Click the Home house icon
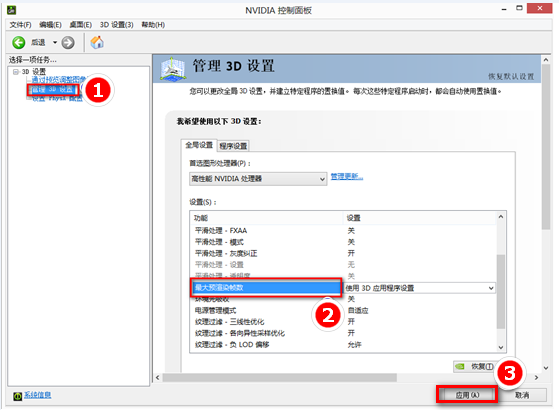559x410 pixels. point(97,42)
